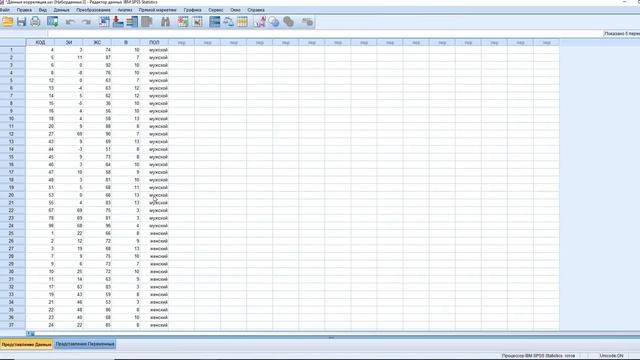Open the Анализ menu
Image resolution: width=640 pixels, height=360 pixels.
tap(124, 10)
